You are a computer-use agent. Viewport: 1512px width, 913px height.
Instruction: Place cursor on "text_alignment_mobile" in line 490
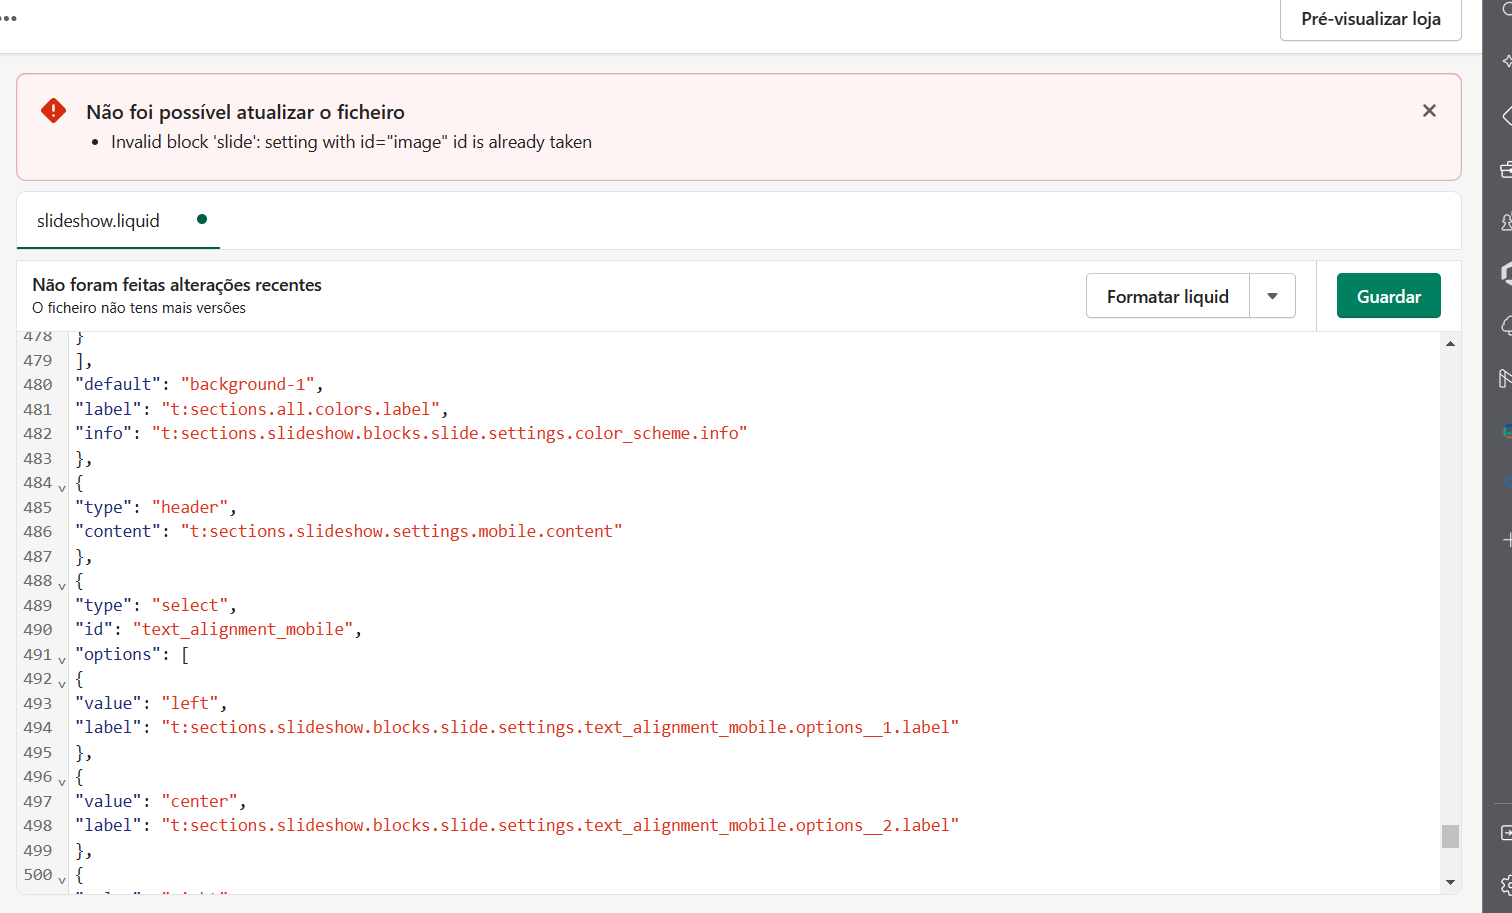pyautogui.click(x=243, y=630)
